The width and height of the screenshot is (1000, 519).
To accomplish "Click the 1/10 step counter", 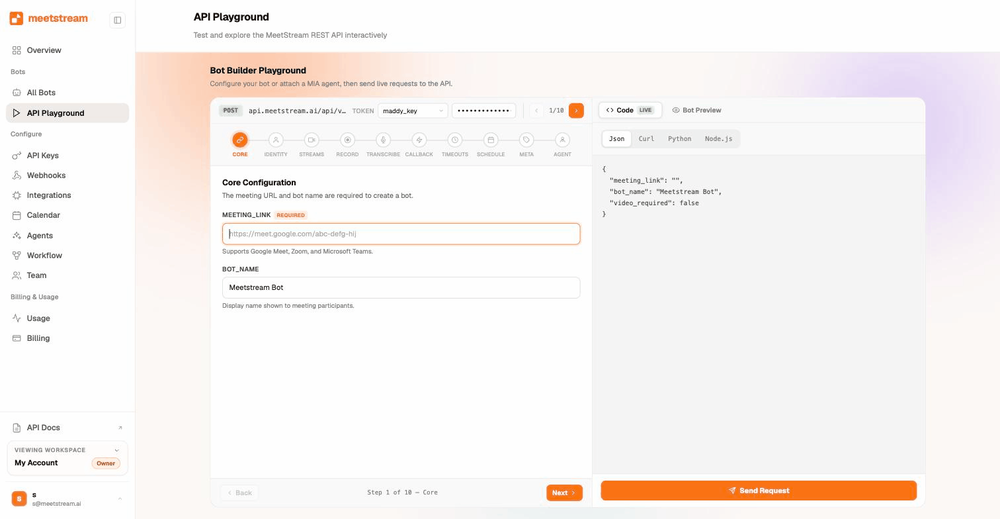I will pos(556,111).
